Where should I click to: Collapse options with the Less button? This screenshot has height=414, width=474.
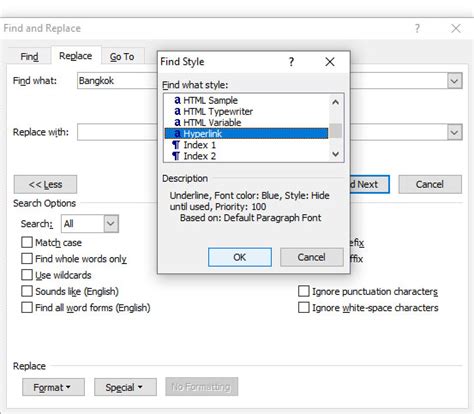45,184
